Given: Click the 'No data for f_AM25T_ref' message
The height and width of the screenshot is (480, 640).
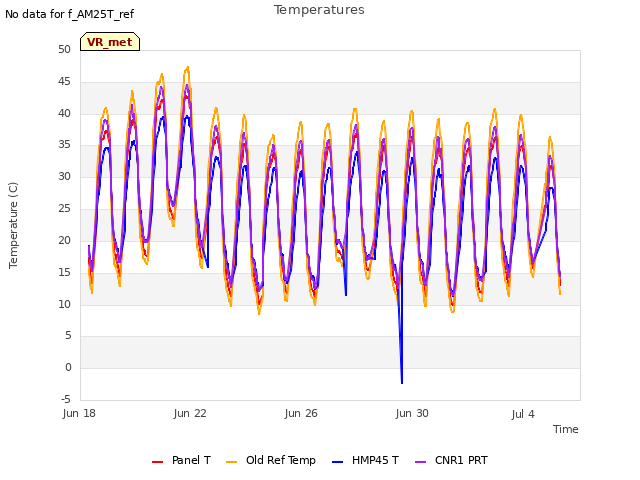Looking at the screenshot, I should pos(69,14).
